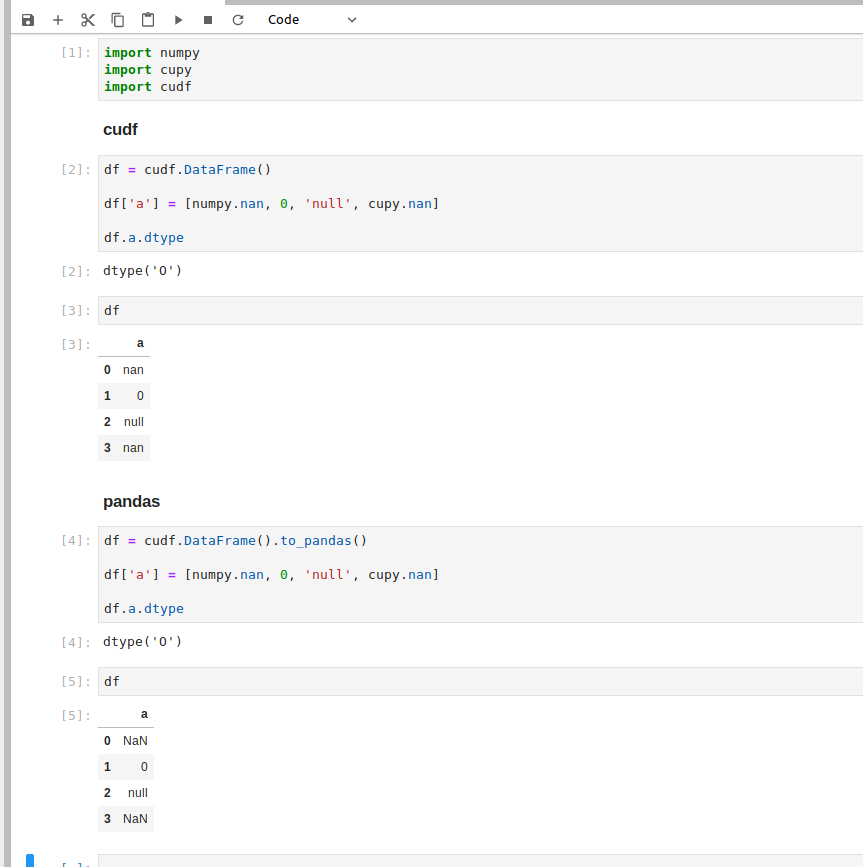Click the [1]: input prompt label

[76, 53]
